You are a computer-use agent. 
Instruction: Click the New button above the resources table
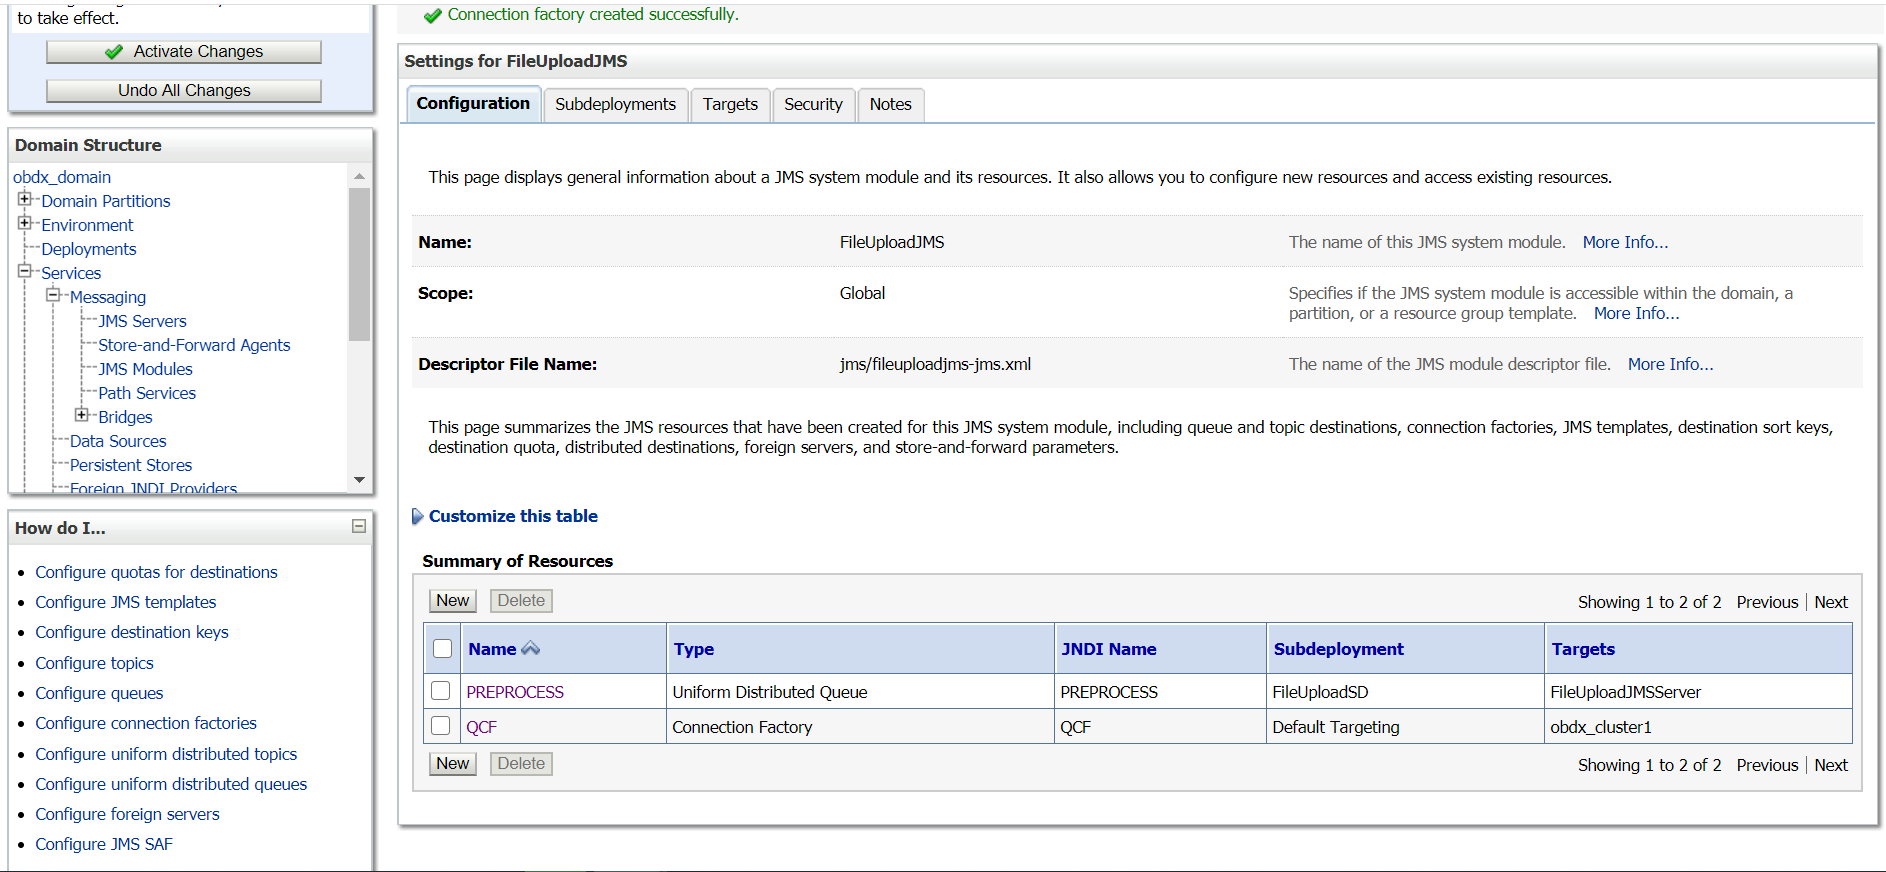453,601
